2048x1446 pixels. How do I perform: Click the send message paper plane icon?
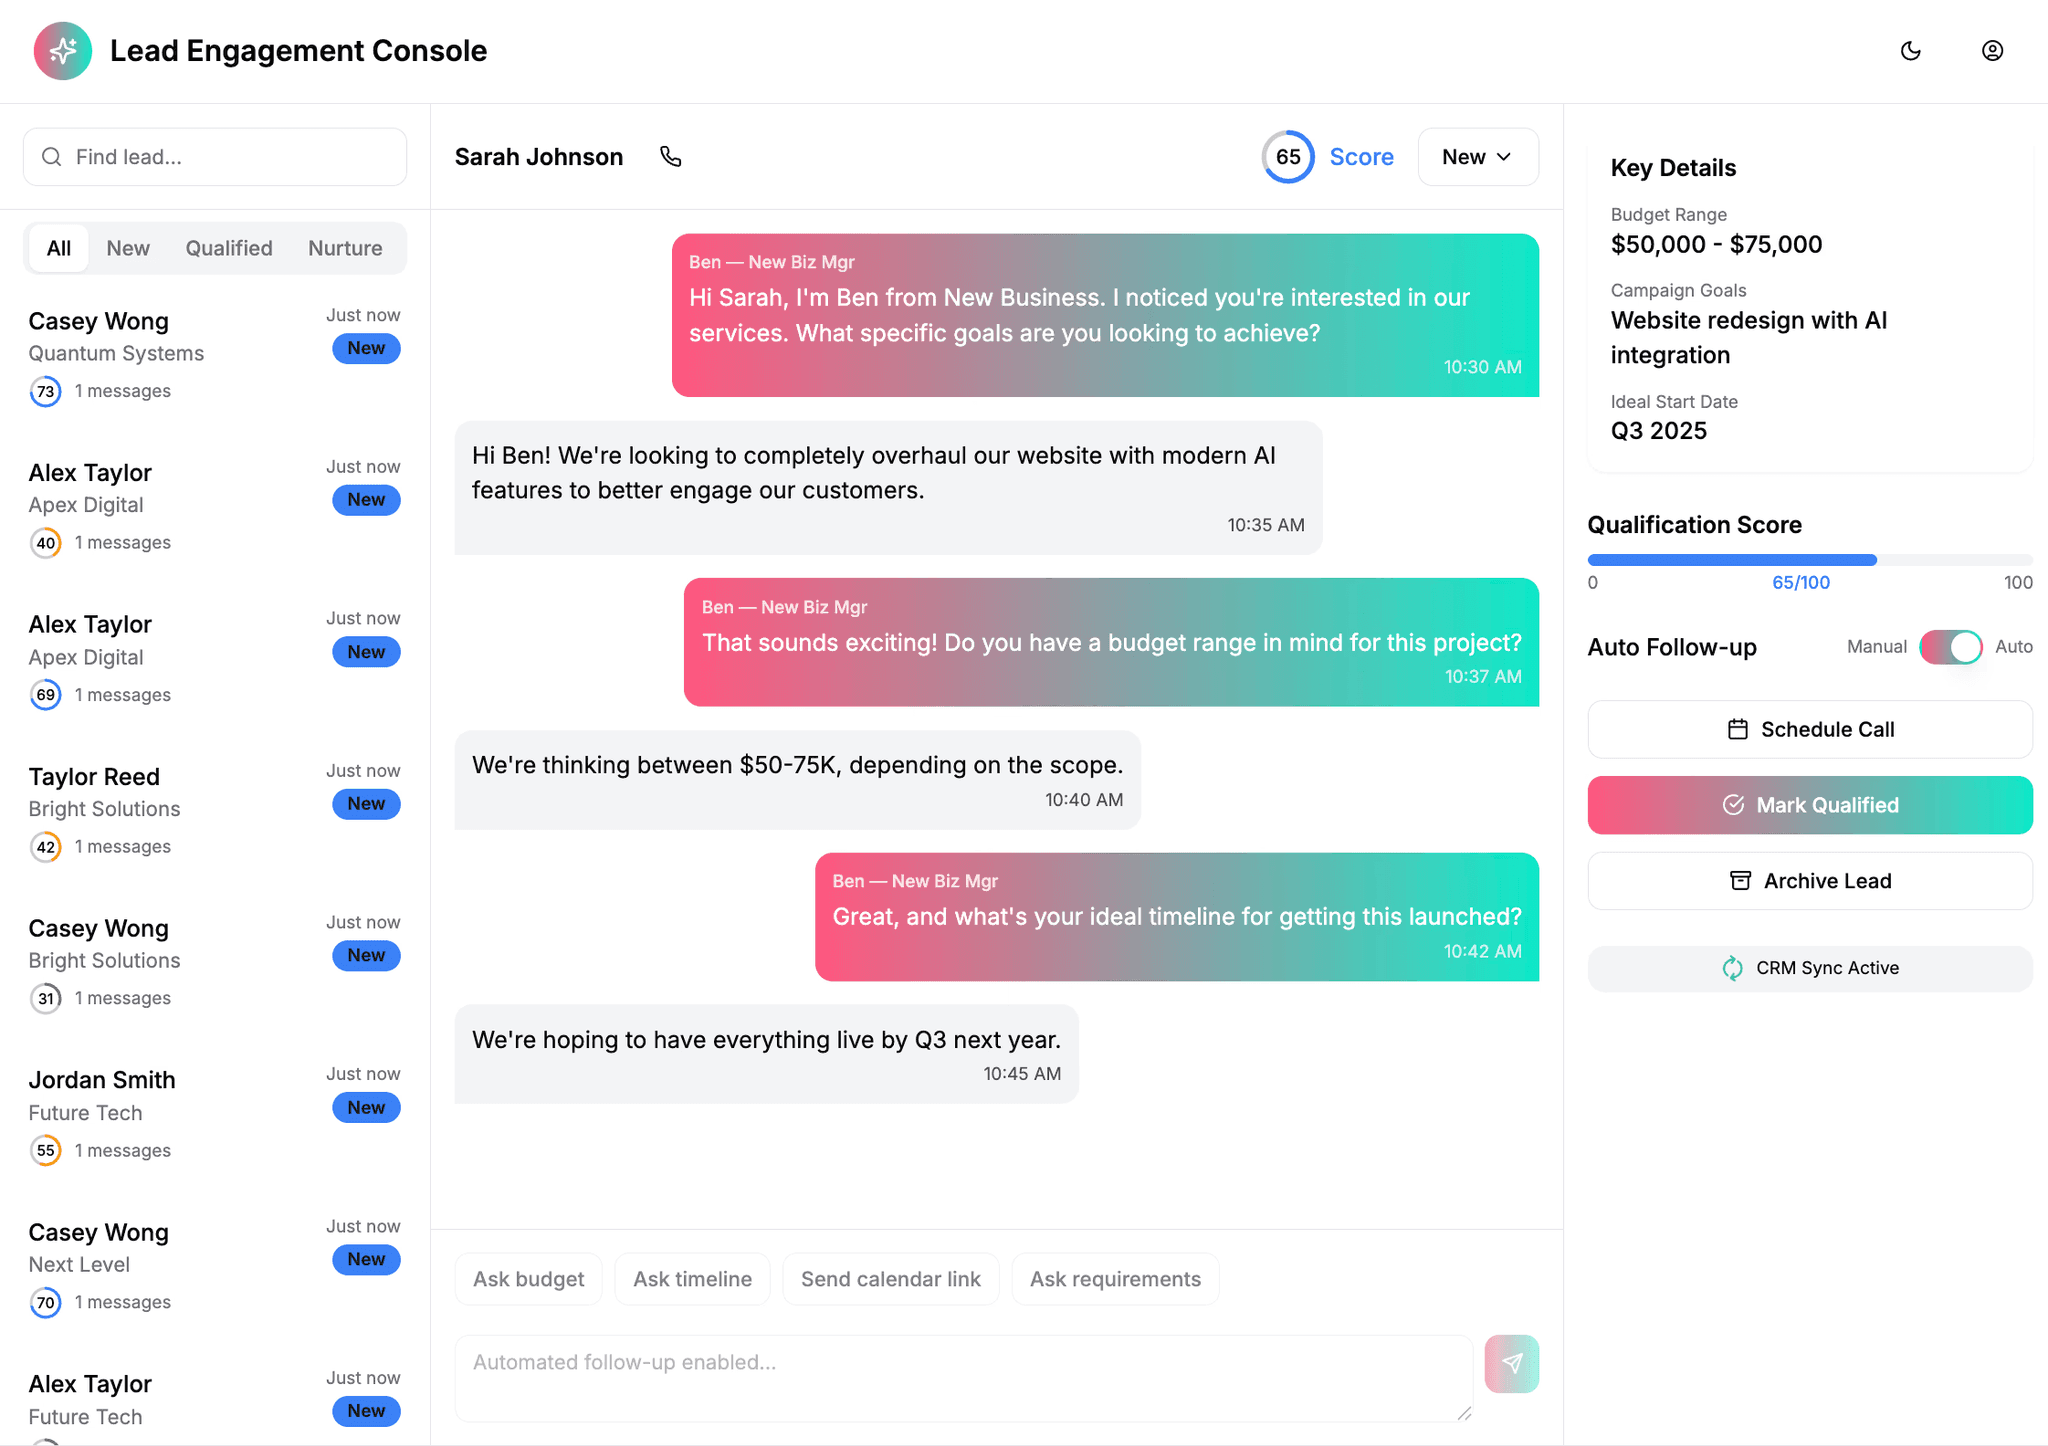click(1511, 1363)
